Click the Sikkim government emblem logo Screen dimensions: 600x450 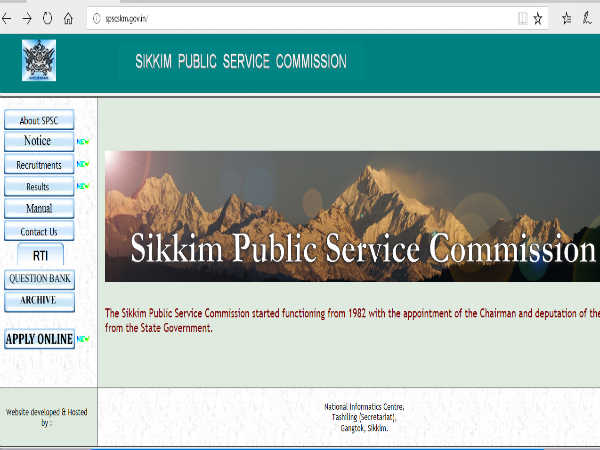(x=39, y=61)
